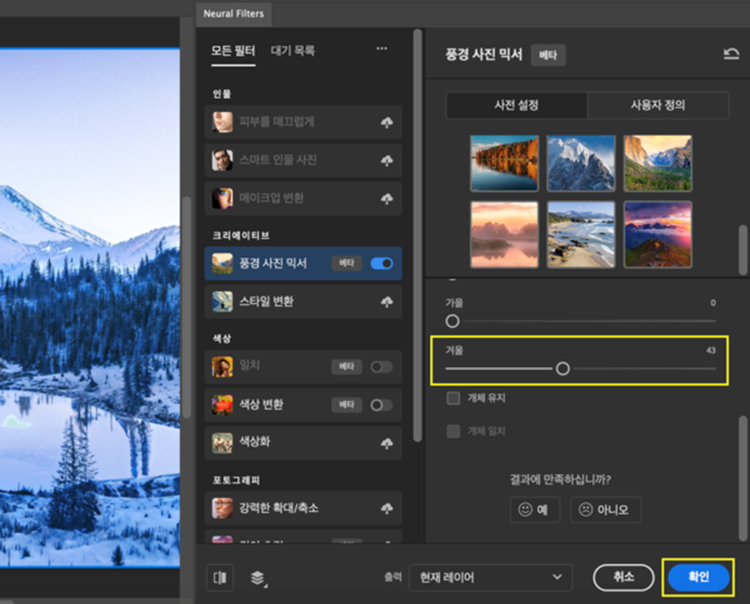Click the 메이크업 변환 filter icon

point(222,198)
